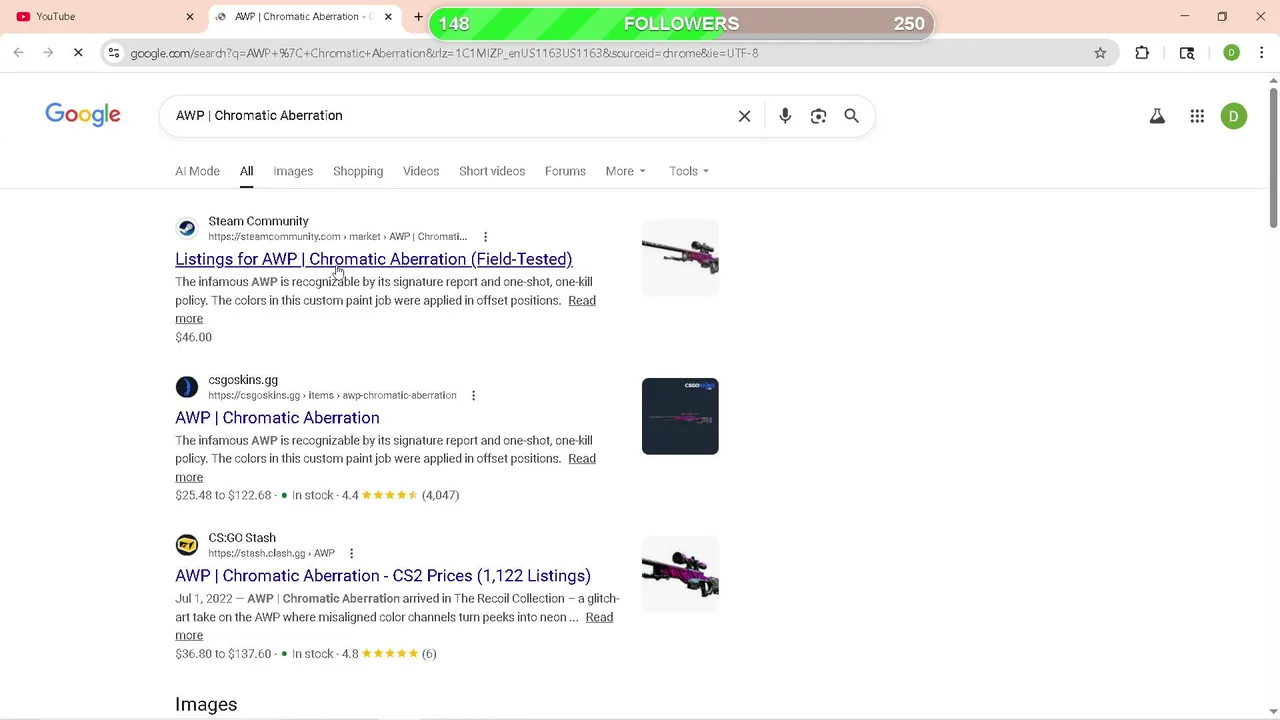The image size is (1280, 720).
Task: Click Steam Community AWP thumbnail image
Action: point(680,258)
